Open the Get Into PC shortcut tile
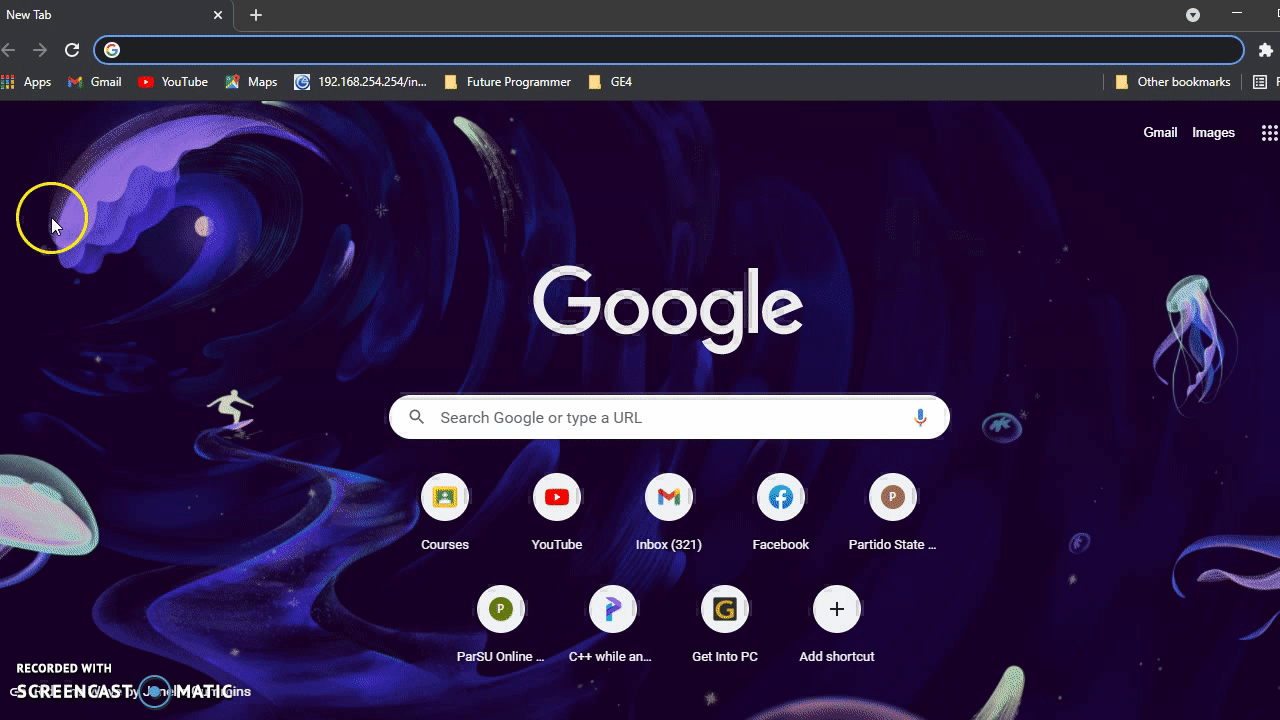 (x=725, y=626)
